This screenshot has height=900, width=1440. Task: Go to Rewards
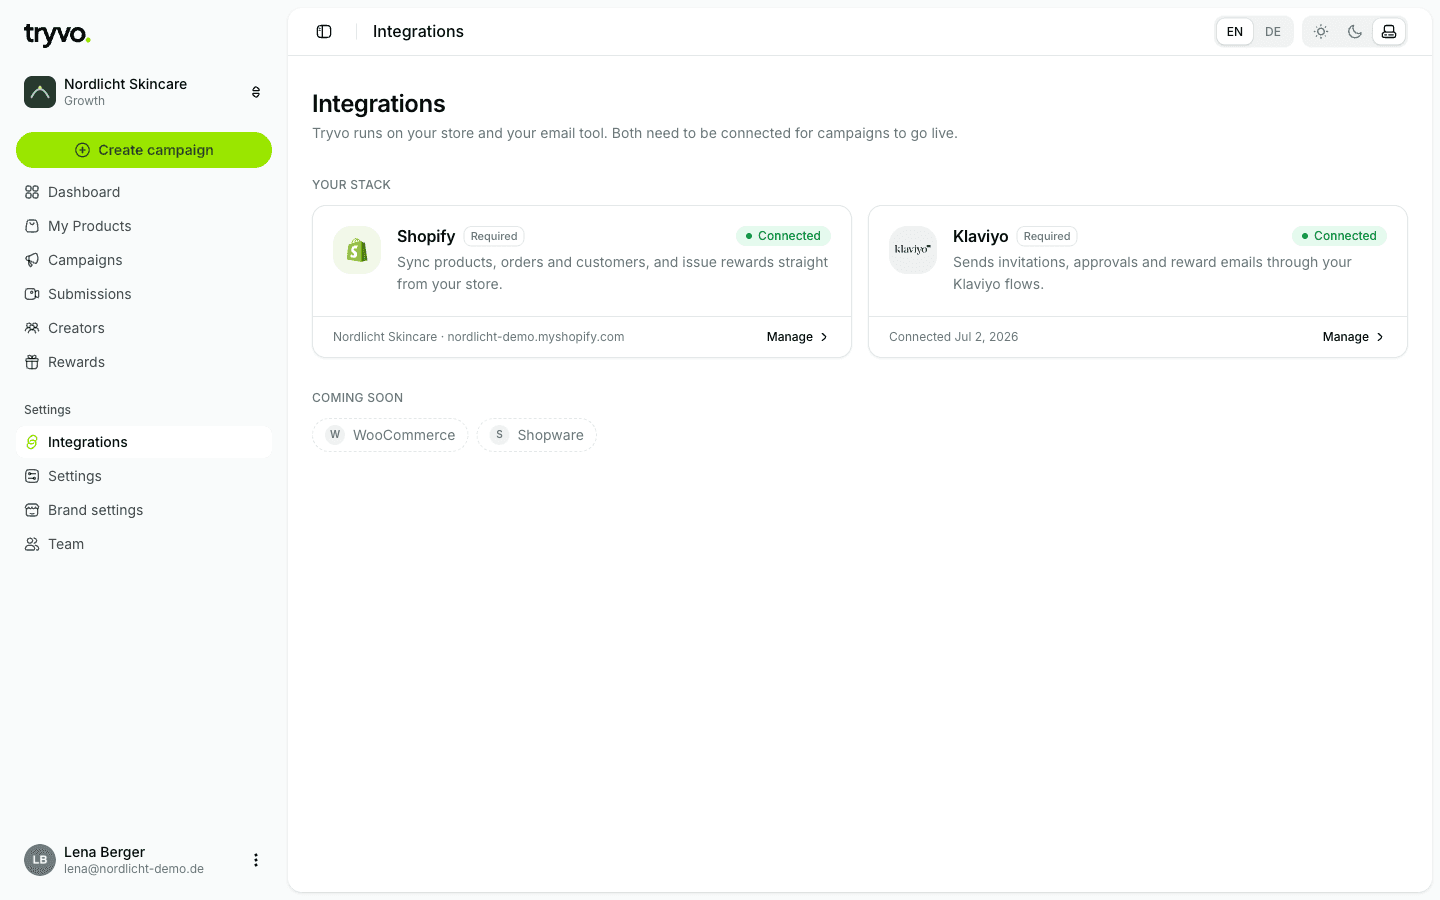coord(144,362)
